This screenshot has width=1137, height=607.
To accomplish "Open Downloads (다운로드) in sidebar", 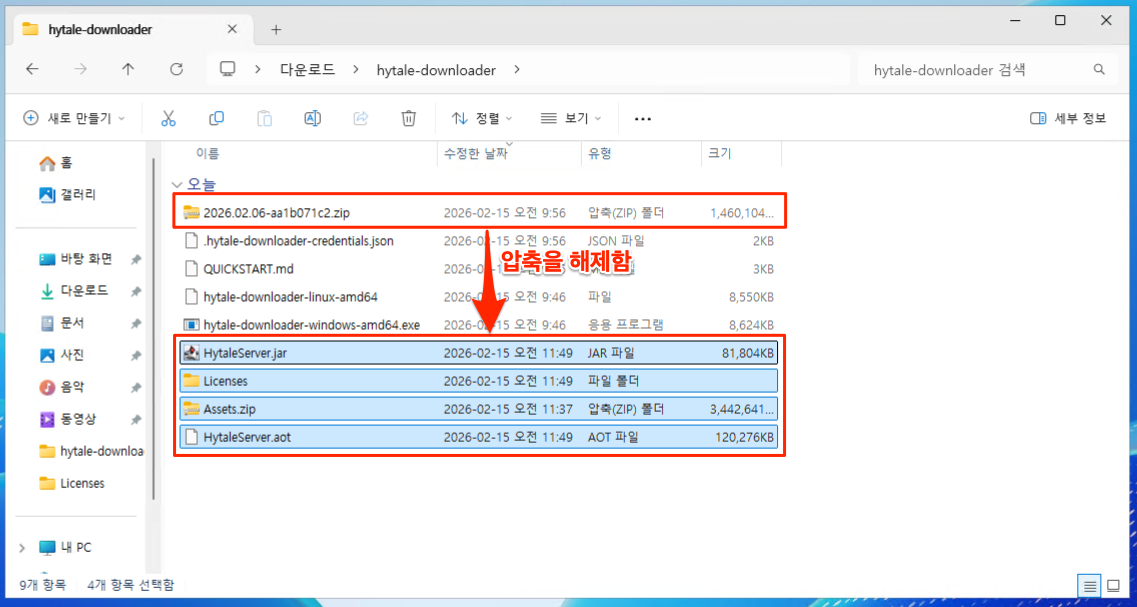I will click(x=74, y=291).
